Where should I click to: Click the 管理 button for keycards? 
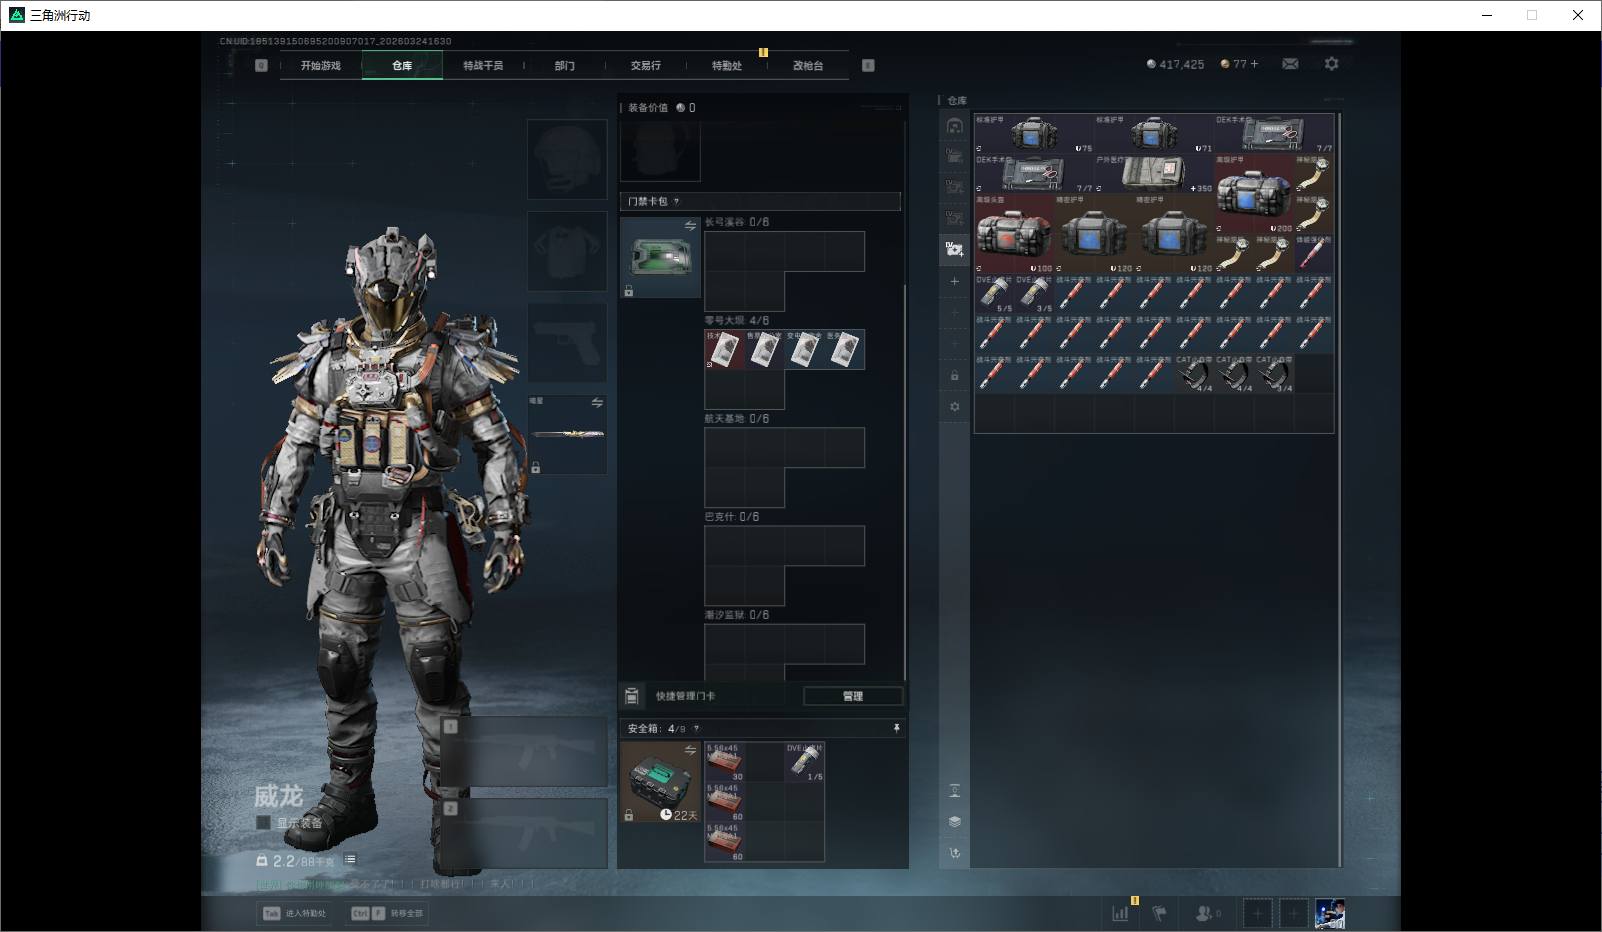852,696
